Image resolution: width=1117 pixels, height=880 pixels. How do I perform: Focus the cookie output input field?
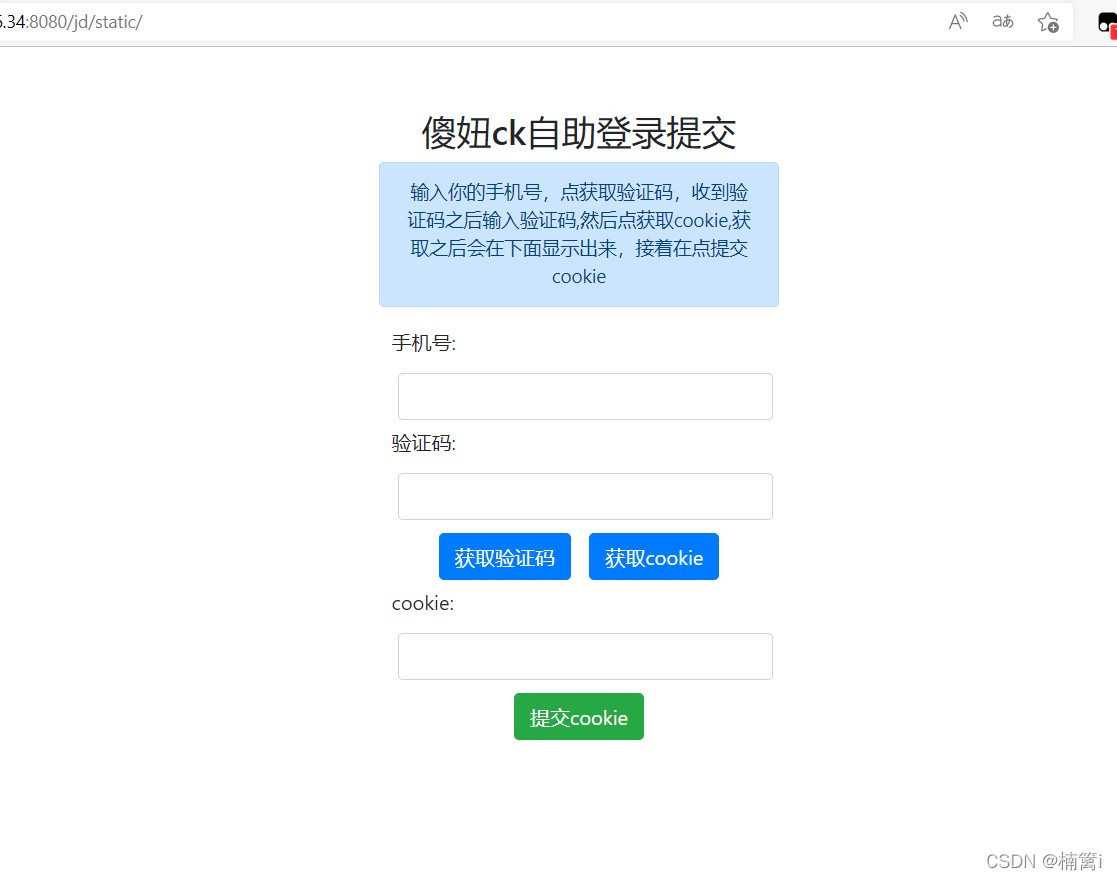click(585, 656)
